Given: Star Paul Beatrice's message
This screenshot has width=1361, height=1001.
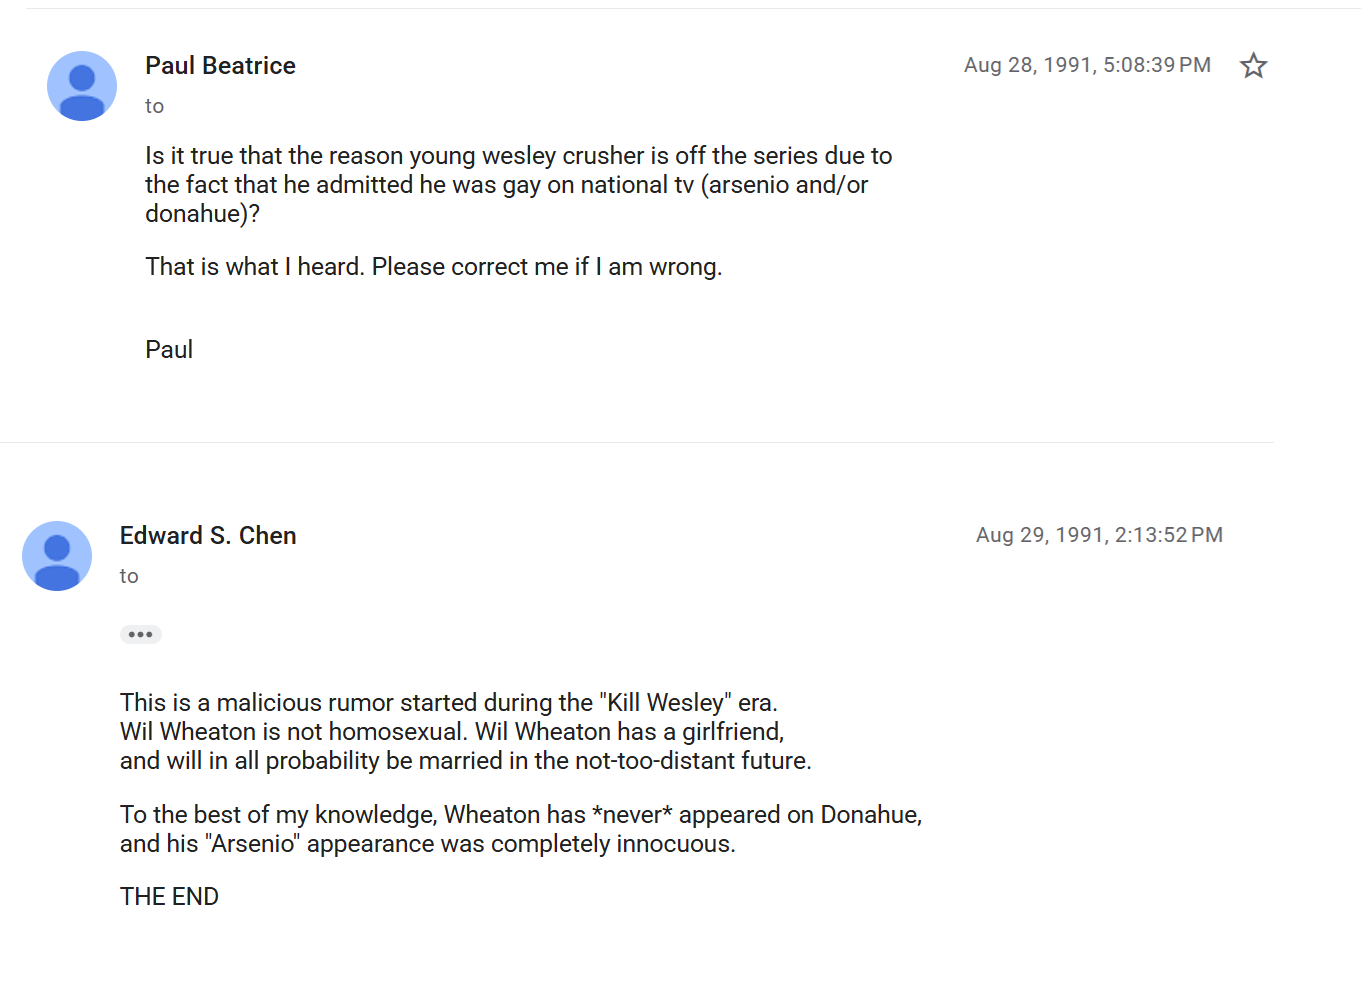Looking at the screenshot, I should point(1253,66).
